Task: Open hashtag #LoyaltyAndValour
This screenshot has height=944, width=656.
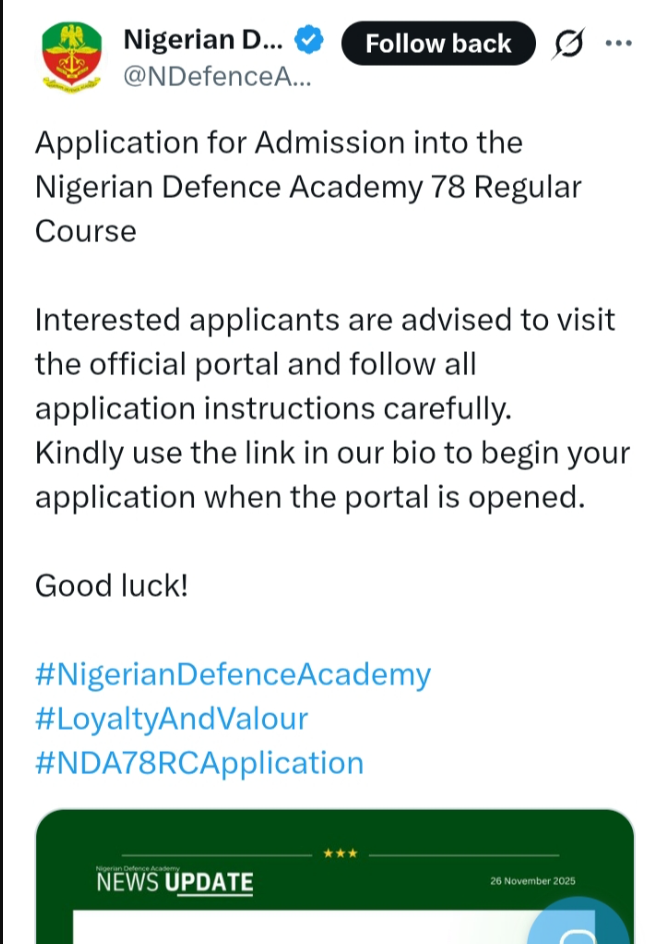Action: (x=171, y=719)
